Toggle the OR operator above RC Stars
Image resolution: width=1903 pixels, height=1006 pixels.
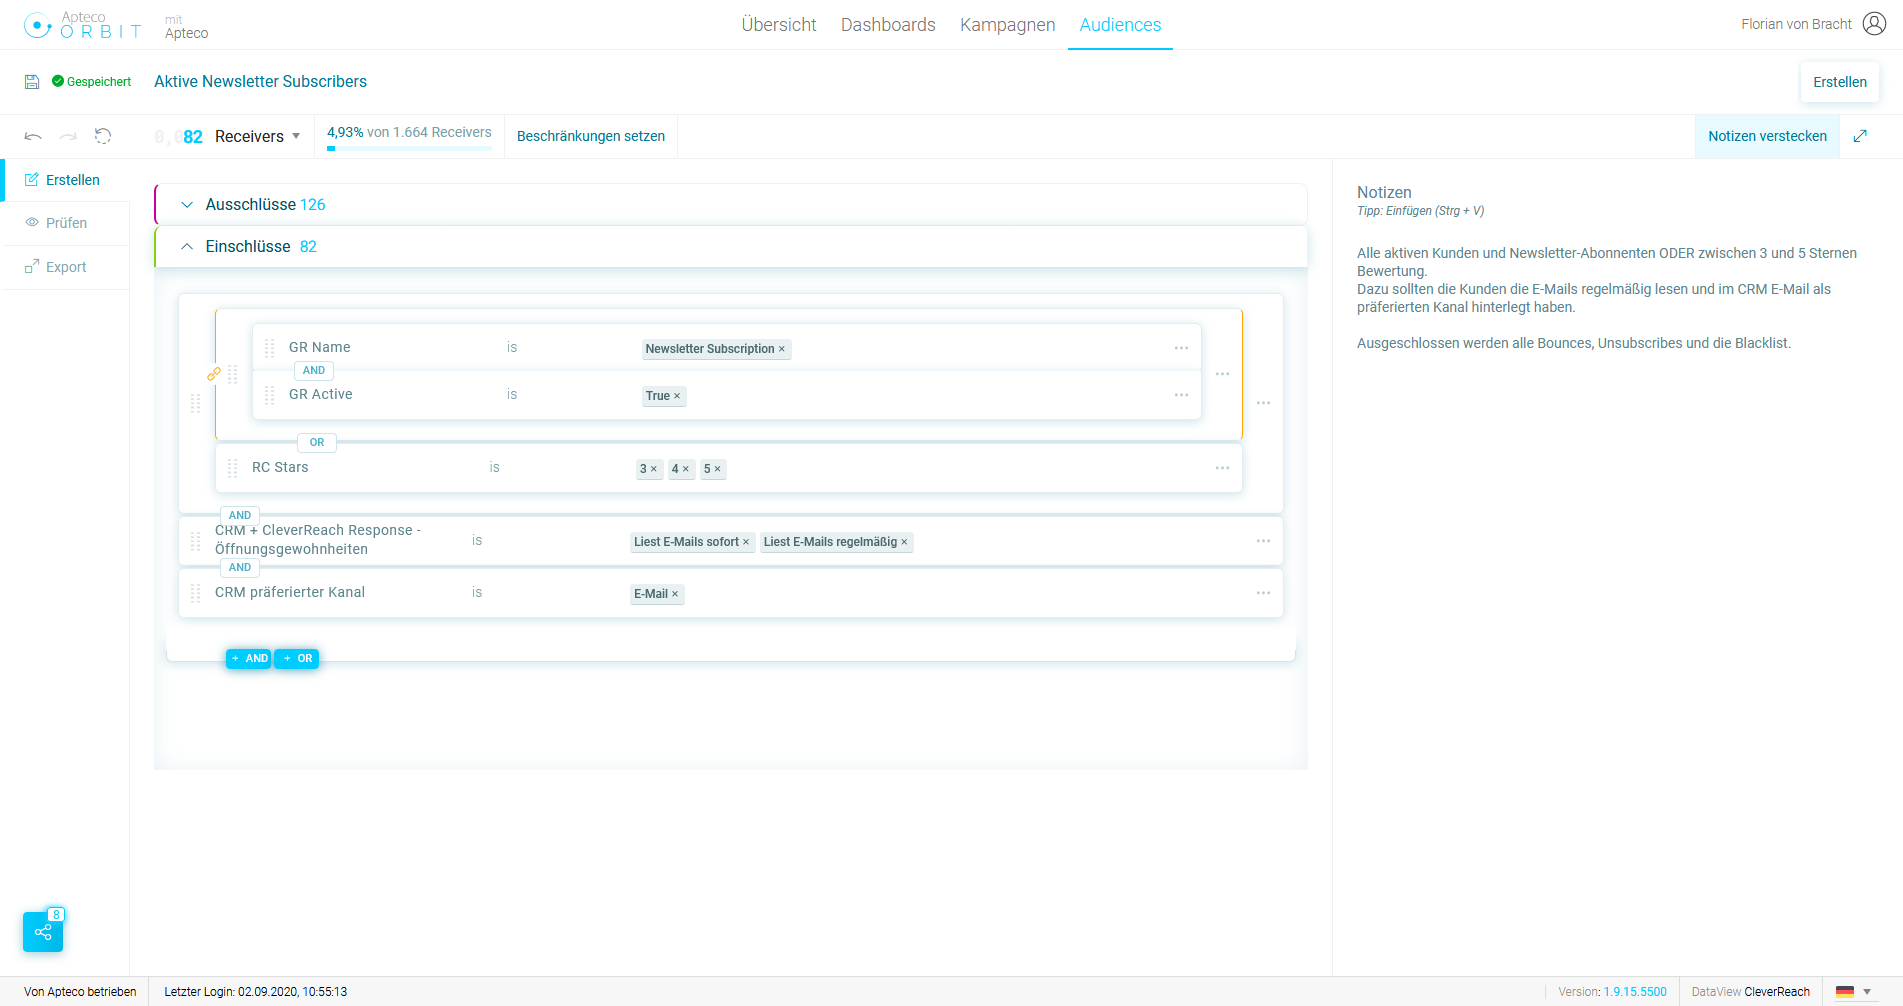point(317,442)
